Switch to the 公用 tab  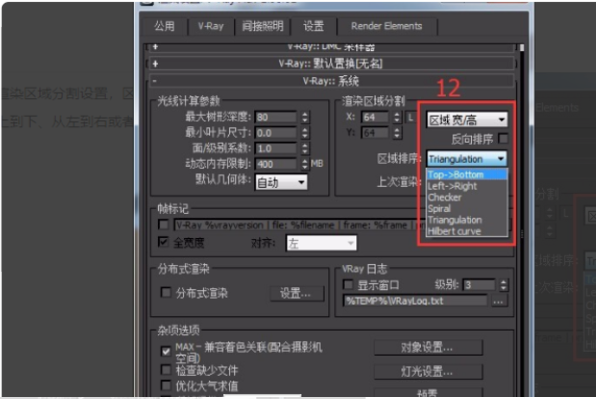tap(165, 26)
